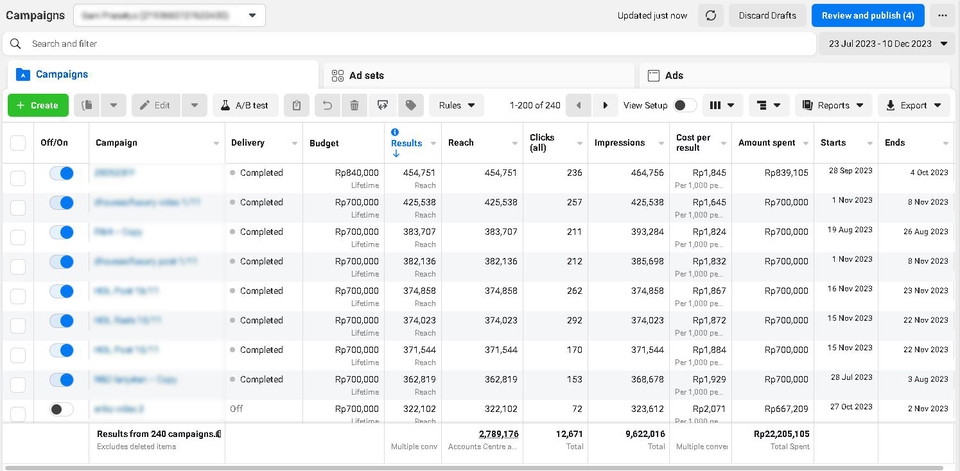Click the duplicate campaign icon
This screenshot has height=471, width=960.
[x=88, y=105]
